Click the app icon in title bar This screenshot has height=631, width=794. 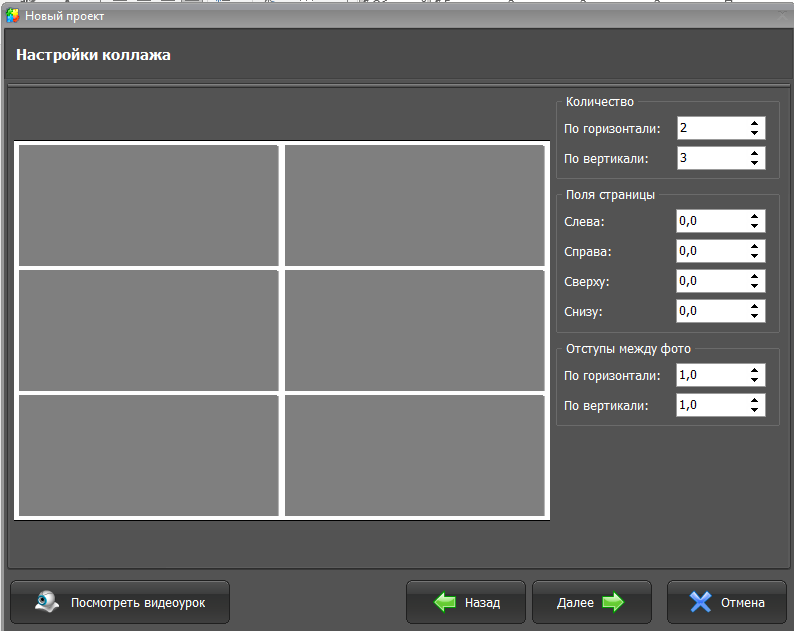point(13,16)
